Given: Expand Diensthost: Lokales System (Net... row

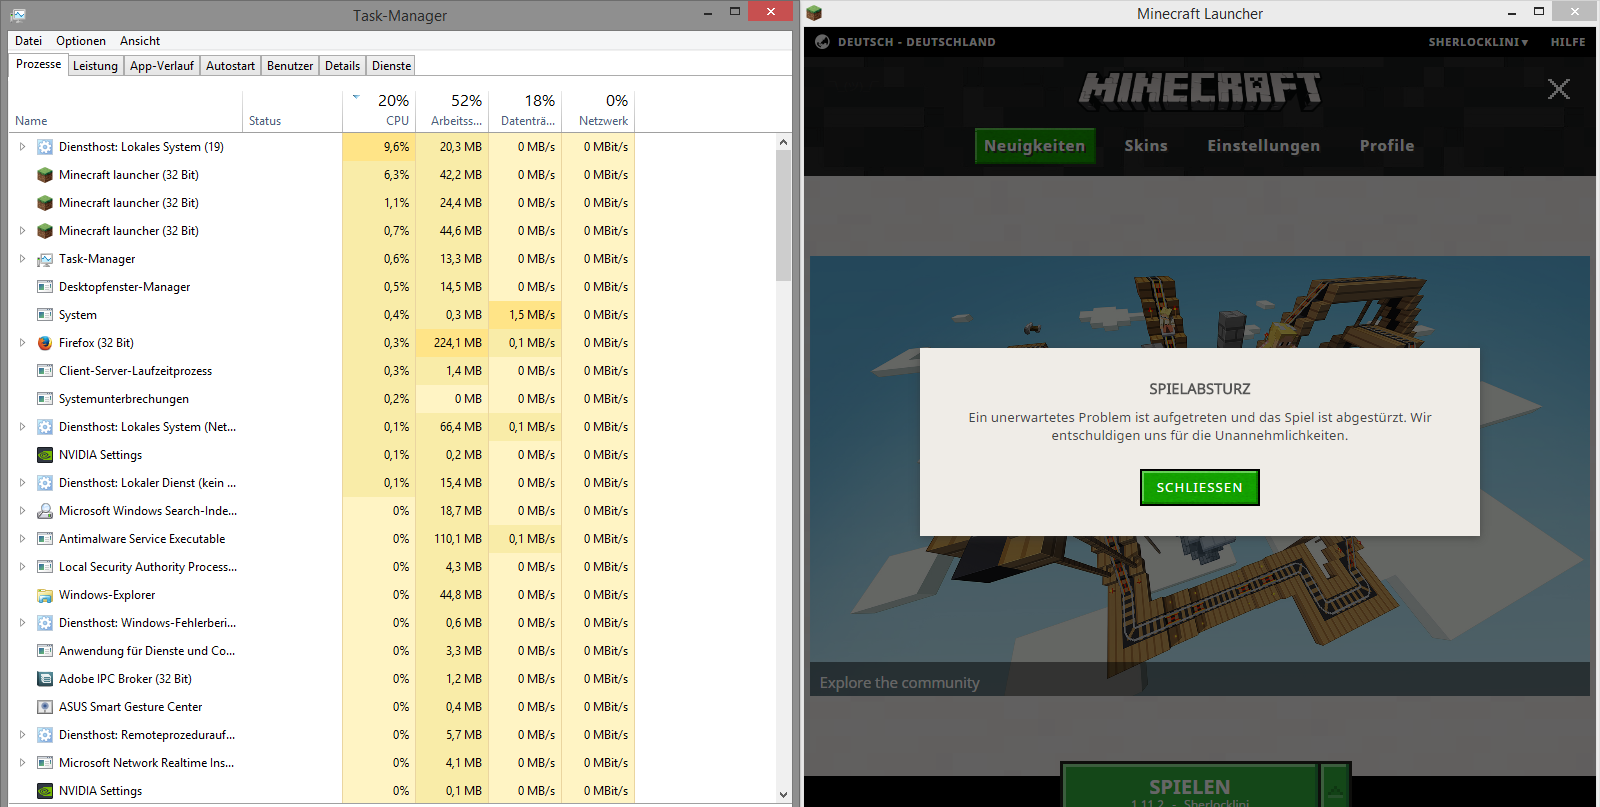Looking at the screenshot, I should click(x=22, y=427).
